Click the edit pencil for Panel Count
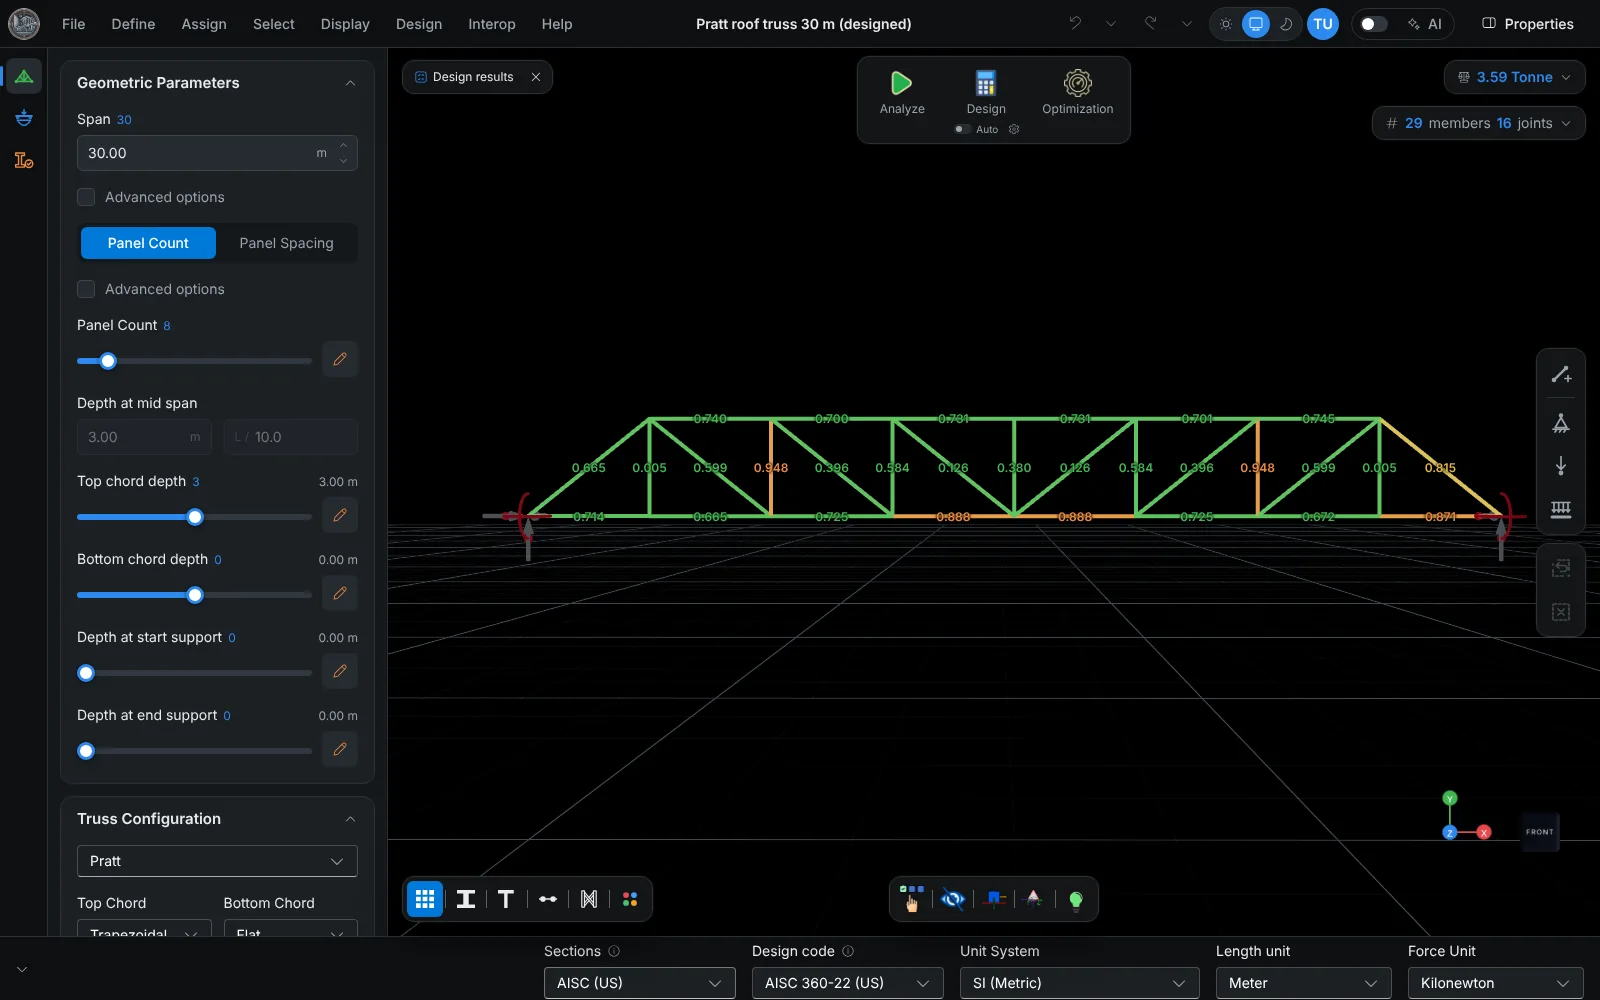Image resolution: width=1600 pixels, height=1000 pixels. 340,359
